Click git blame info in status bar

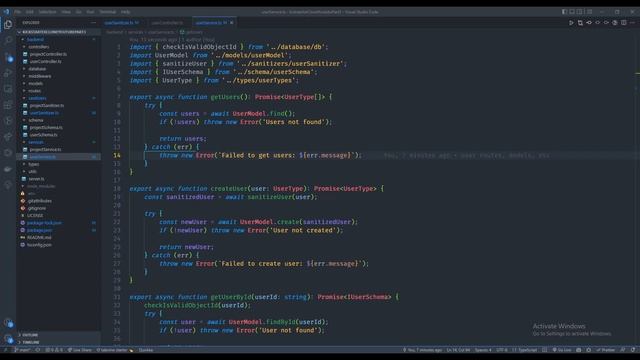(x=422, y=350)
